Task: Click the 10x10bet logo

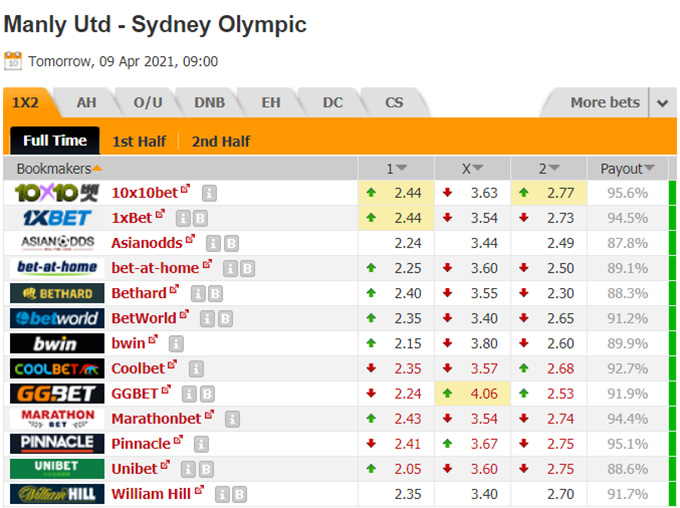Action: pyautogui.click(x=57, y=193)
